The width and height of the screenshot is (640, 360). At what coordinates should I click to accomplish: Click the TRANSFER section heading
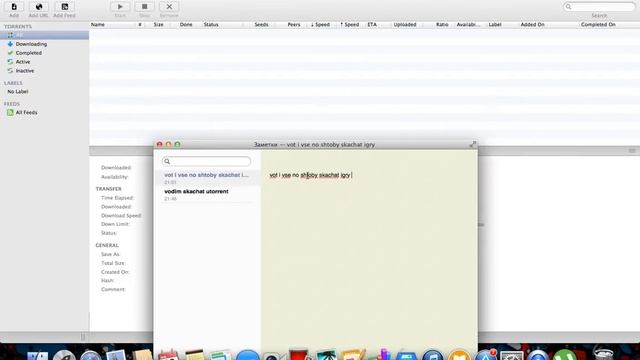[x=109, y=189]
